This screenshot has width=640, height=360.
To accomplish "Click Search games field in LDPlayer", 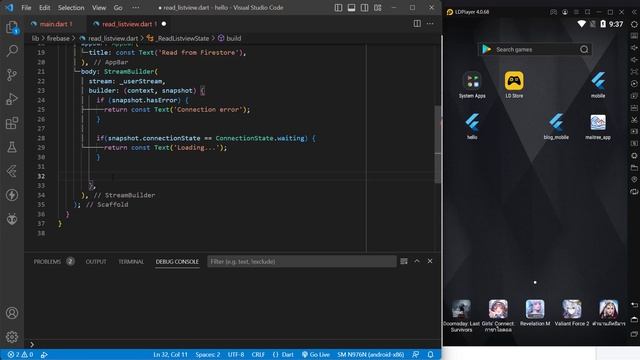I will click(x=536, y=49).
